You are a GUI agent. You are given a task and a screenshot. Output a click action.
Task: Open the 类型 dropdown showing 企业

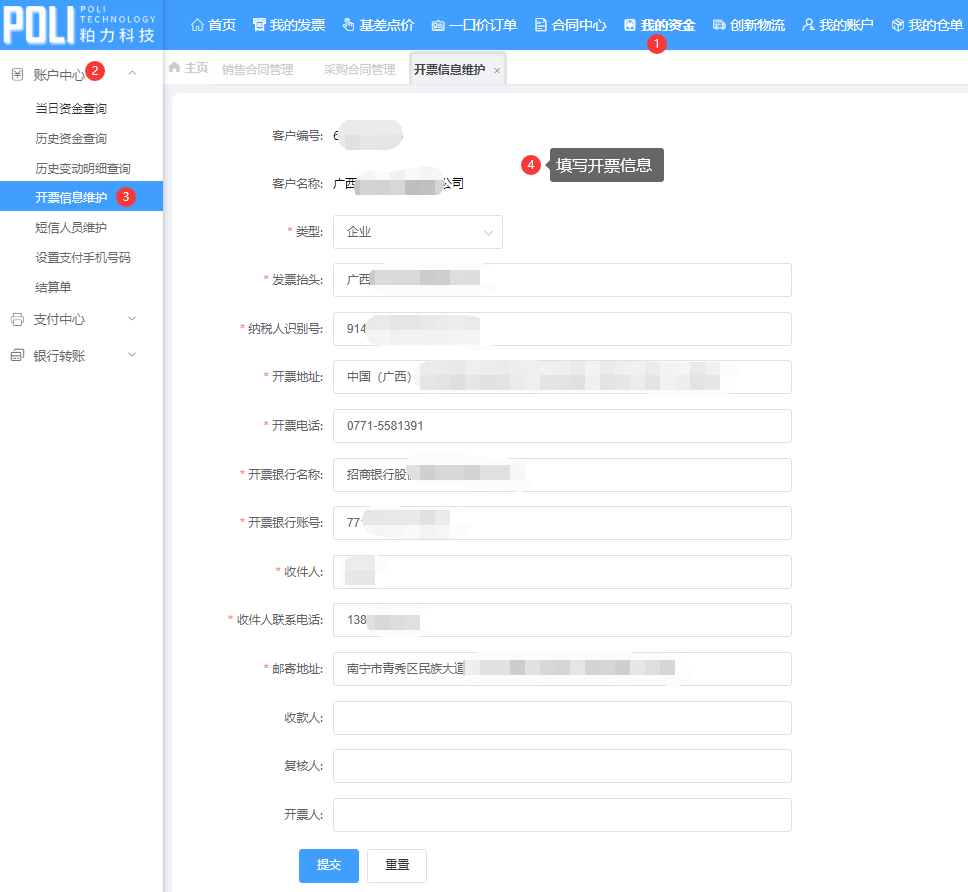[417, 232]
